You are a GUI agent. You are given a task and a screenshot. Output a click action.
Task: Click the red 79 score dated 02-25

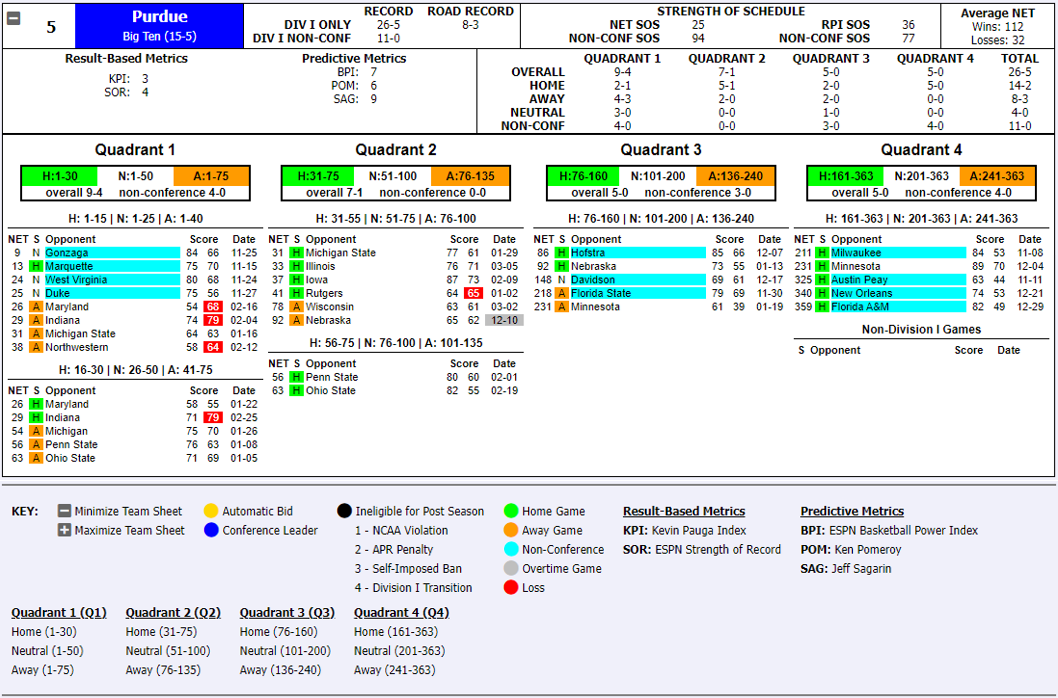tap(213, 417)
